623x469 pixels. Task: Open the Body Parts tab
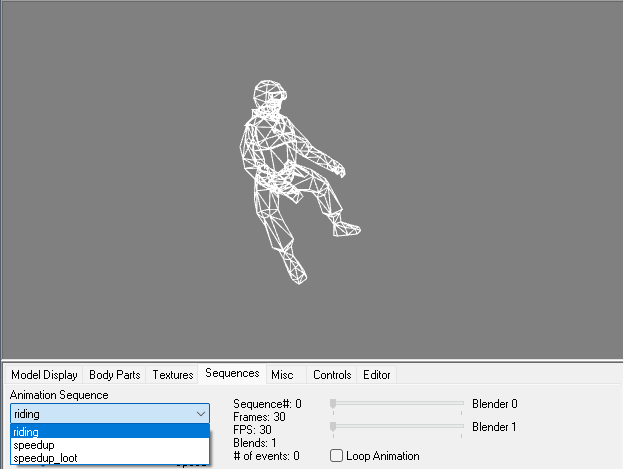coord(114,375)
